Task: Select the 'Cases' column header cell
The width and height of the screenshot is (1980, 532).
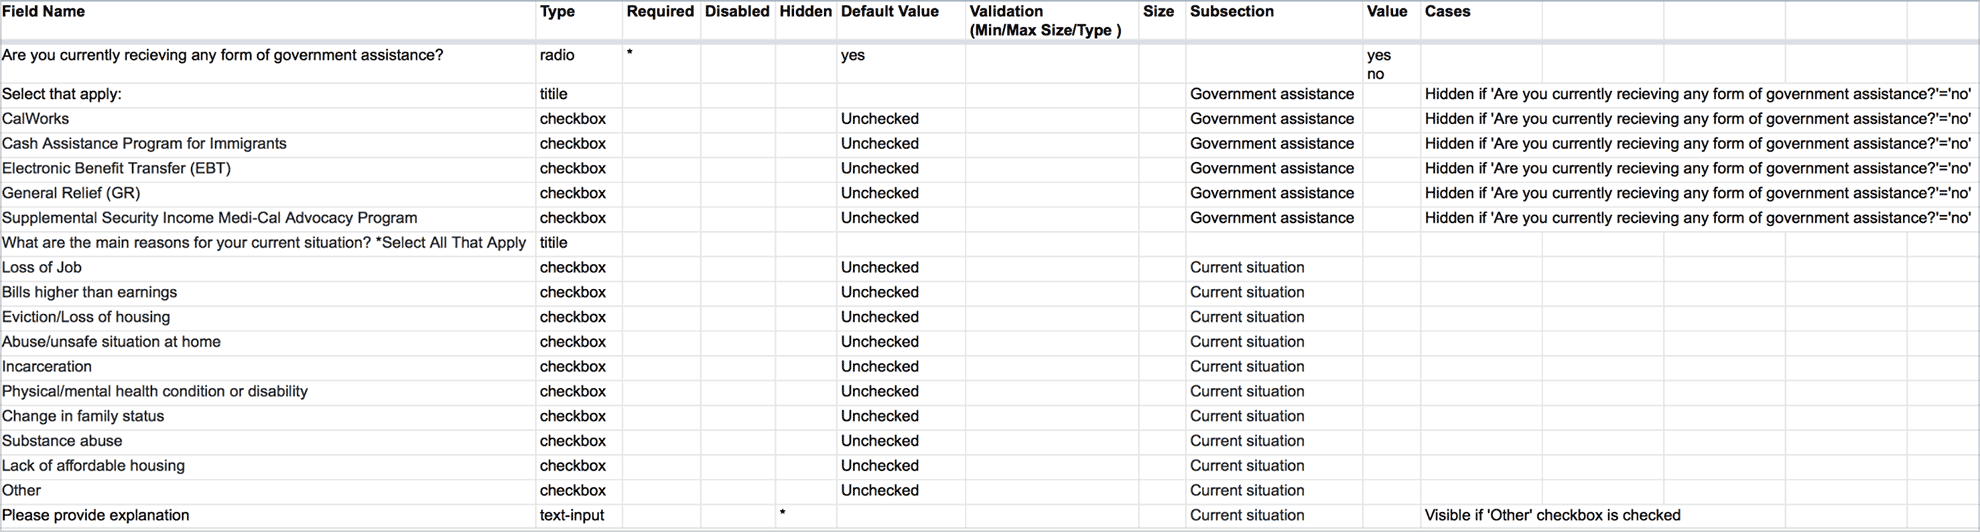Action: (x=1447, y=12)
